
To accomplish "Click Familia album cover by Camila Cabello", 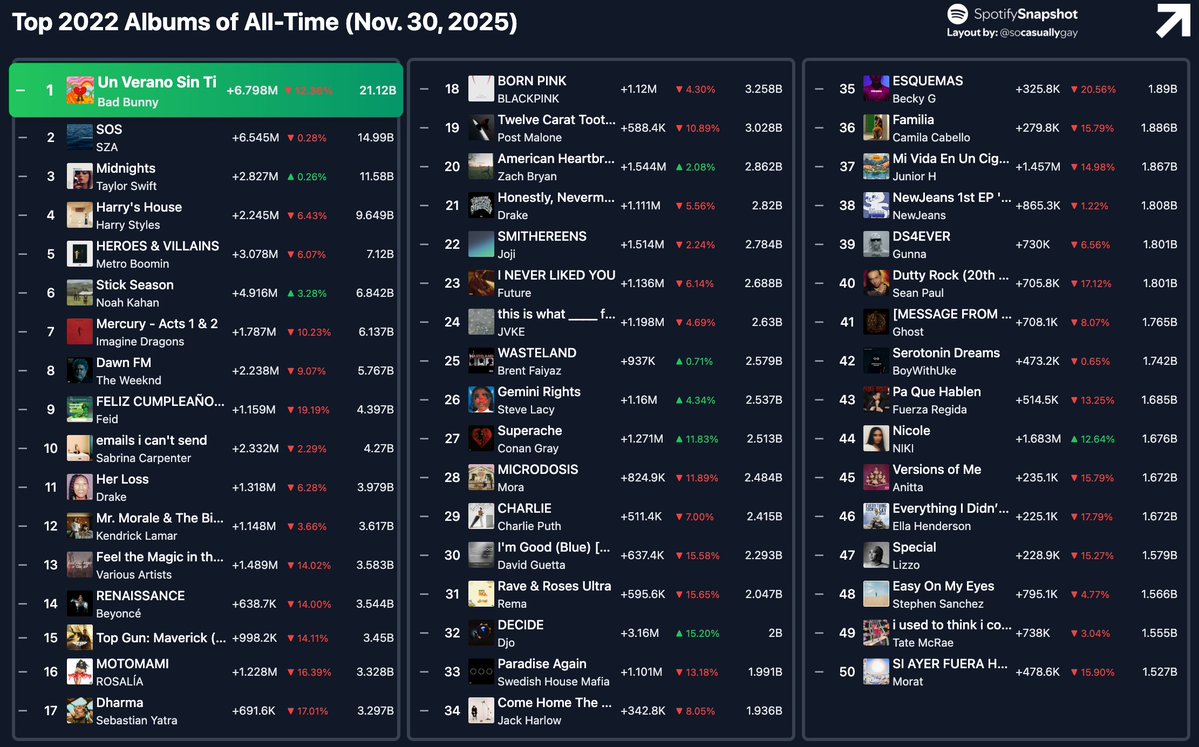I will tap(876, 128).
